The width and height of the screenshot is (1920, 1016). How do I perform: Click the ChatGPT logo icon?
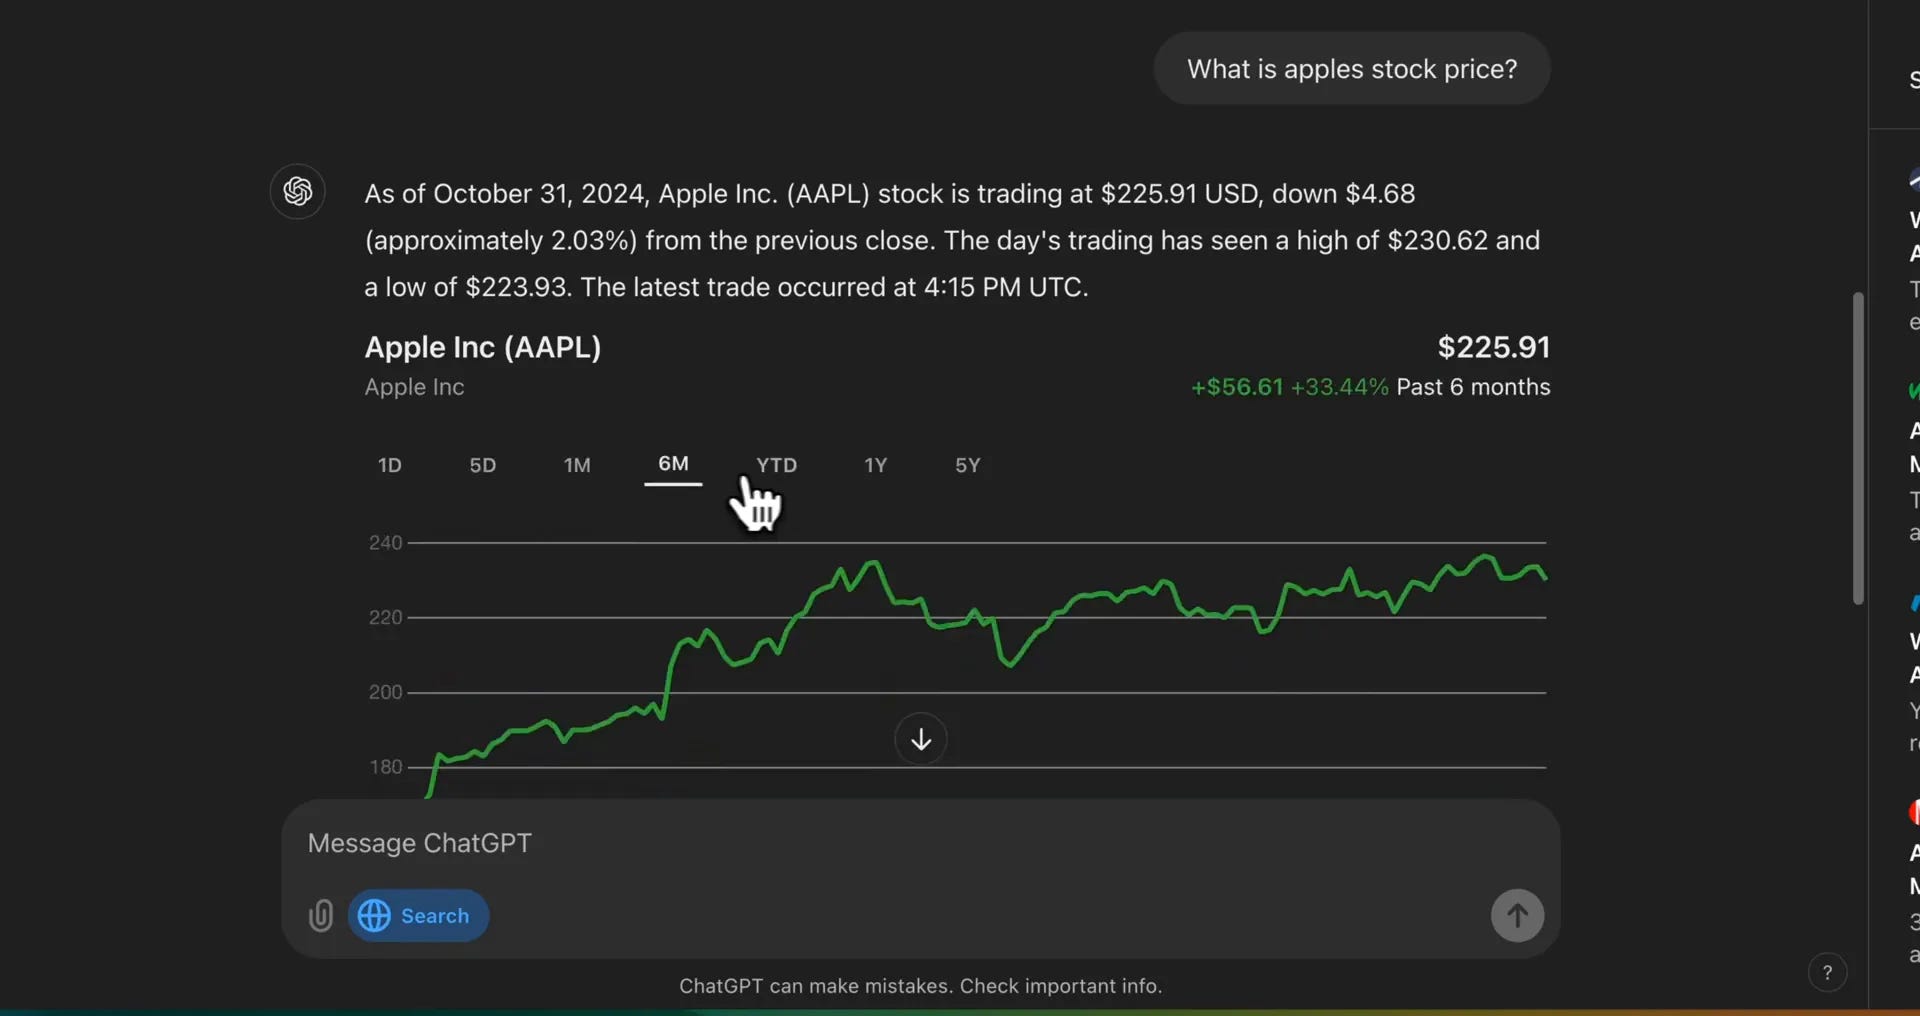coord(297,191)
